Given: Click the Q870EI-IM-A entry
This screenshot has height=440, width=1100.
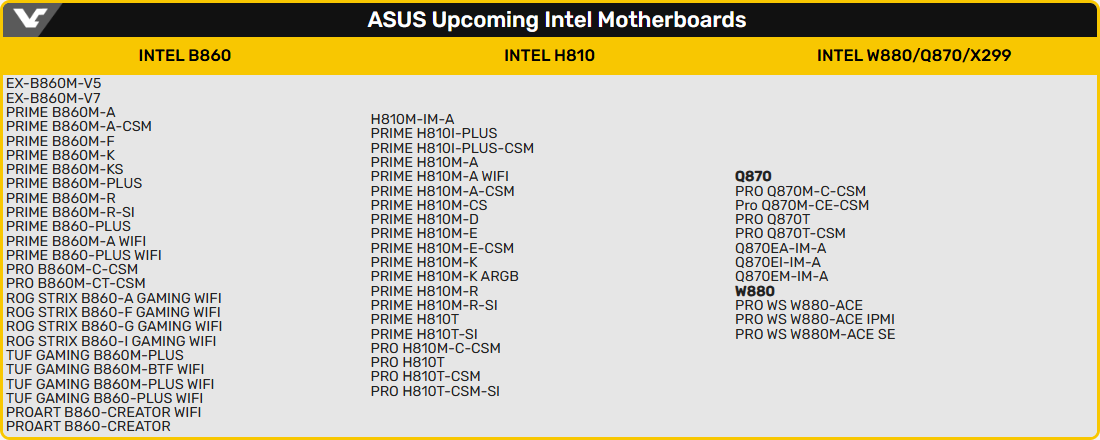Looking at the screenshot, I should 781,262.
